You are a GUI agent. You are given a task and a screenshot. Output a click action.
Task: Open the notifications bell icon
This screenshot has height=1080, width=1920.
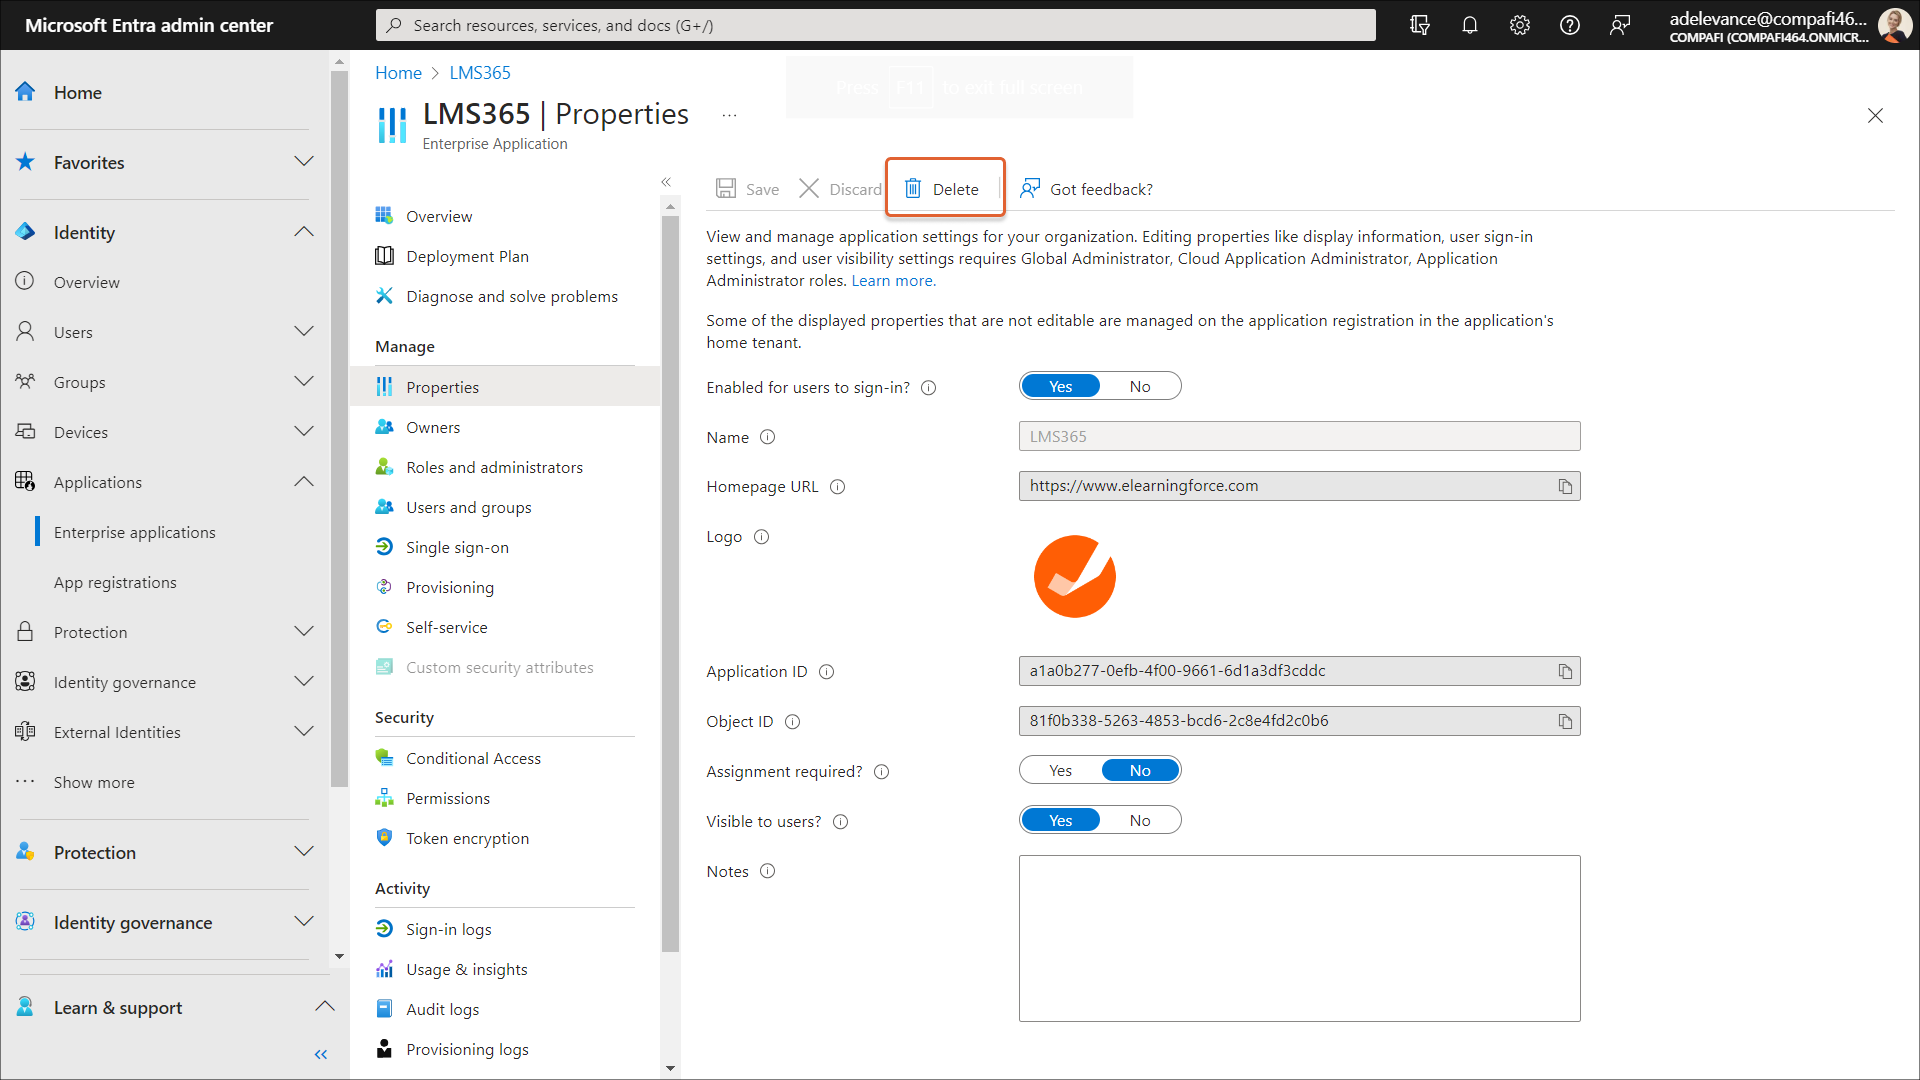tap(1469, 25)
